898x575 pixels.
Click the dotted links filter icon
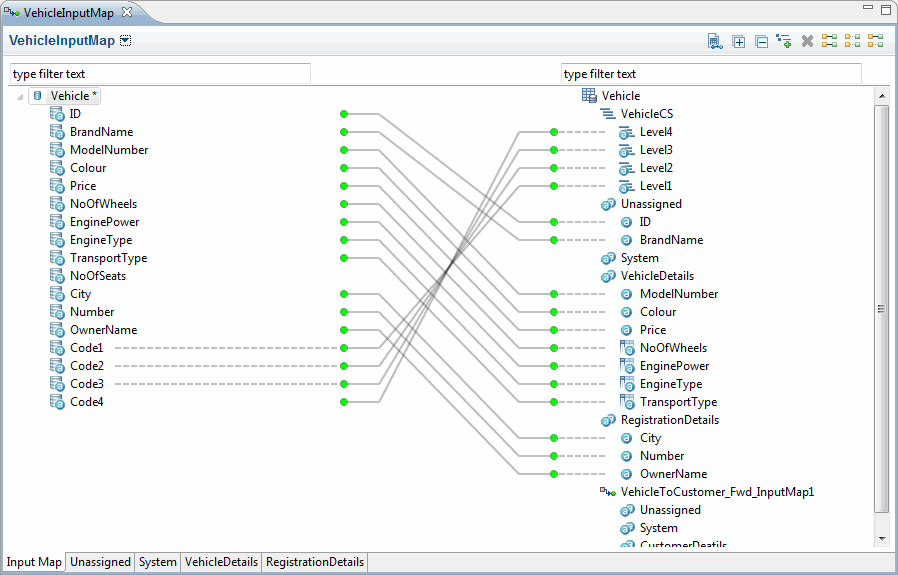(x=852, y=41)
